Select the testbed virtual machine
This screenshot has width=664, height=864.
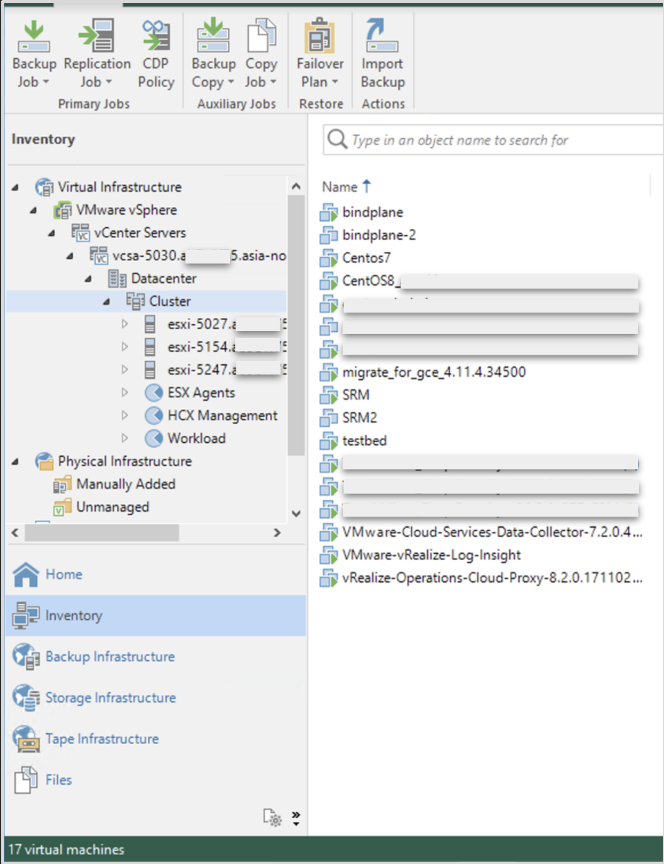pos(364,441)
